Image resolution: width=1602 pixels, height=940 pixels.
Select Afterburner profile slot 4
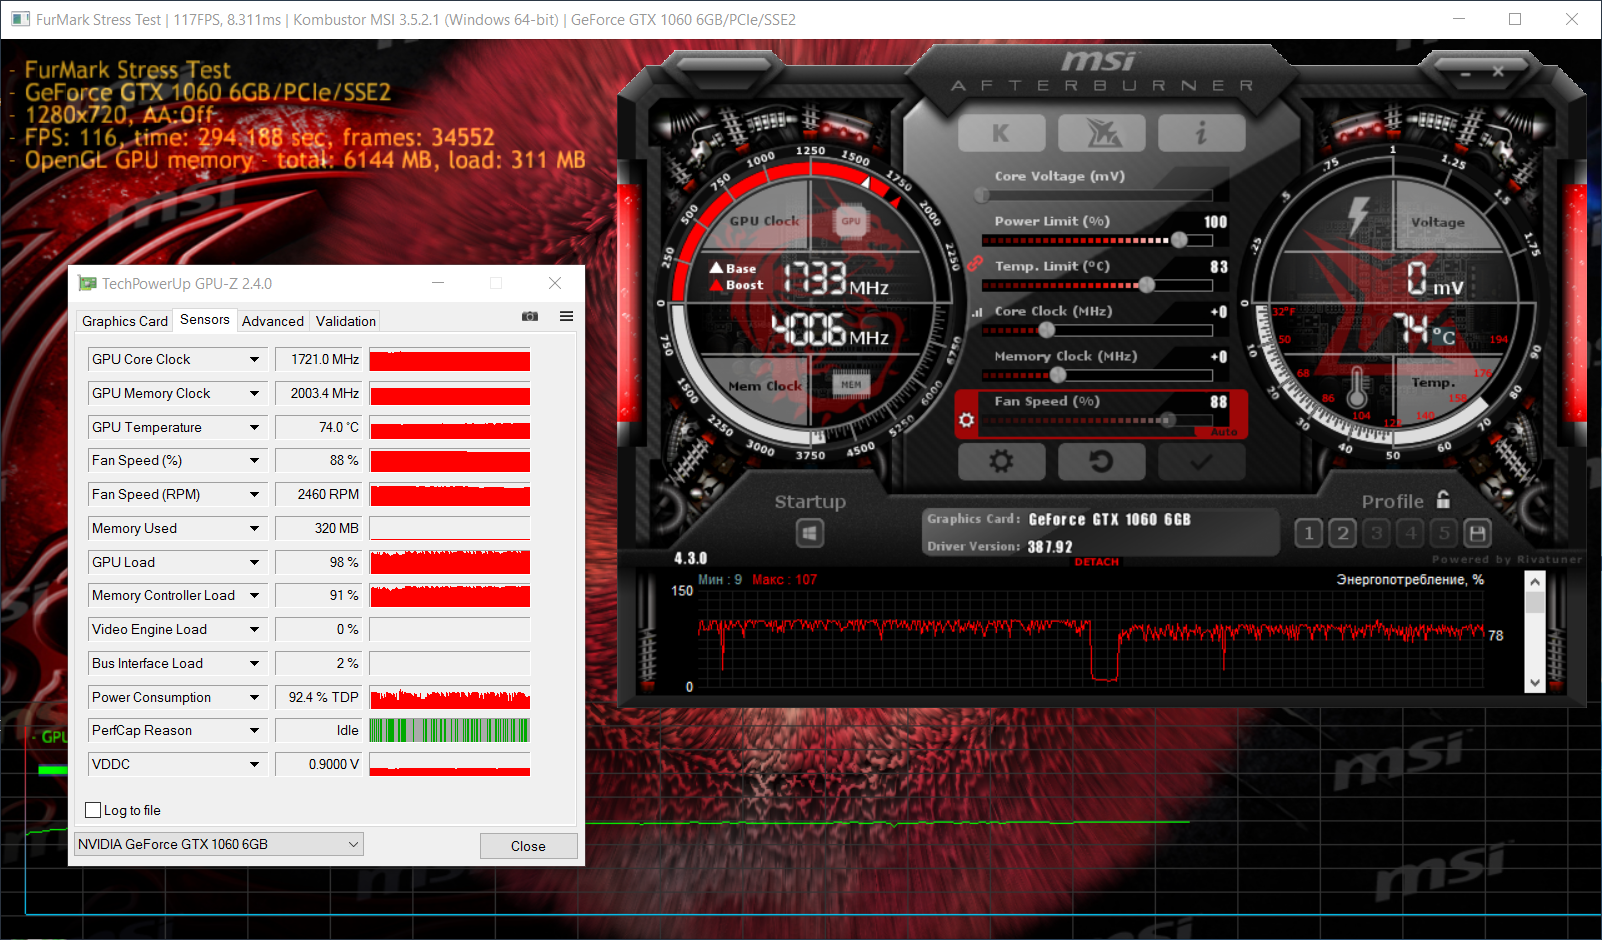pyautogui.click(x=1411, y=533)
